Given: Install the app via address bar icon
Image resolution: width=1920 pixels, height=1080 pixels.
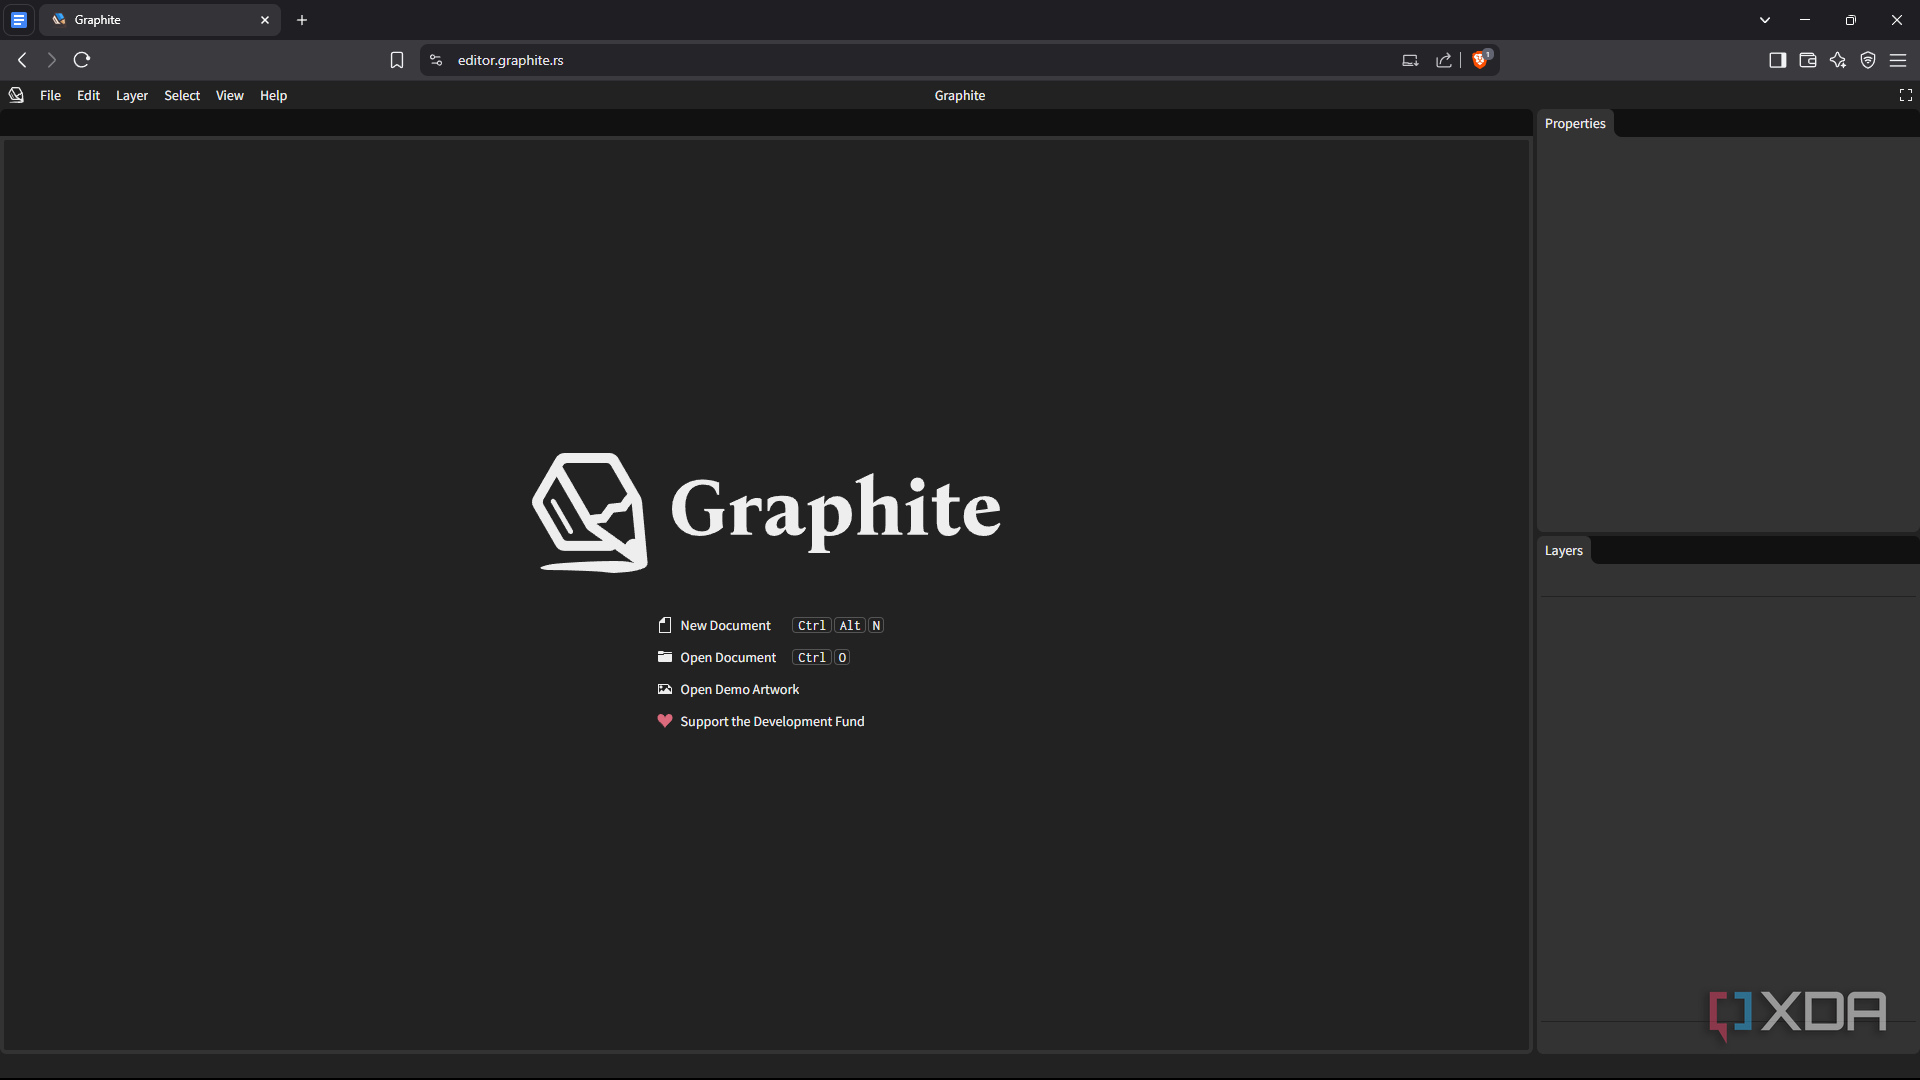Looking at the screenshot, I should pyautogui.click(x=1410, y=60).
